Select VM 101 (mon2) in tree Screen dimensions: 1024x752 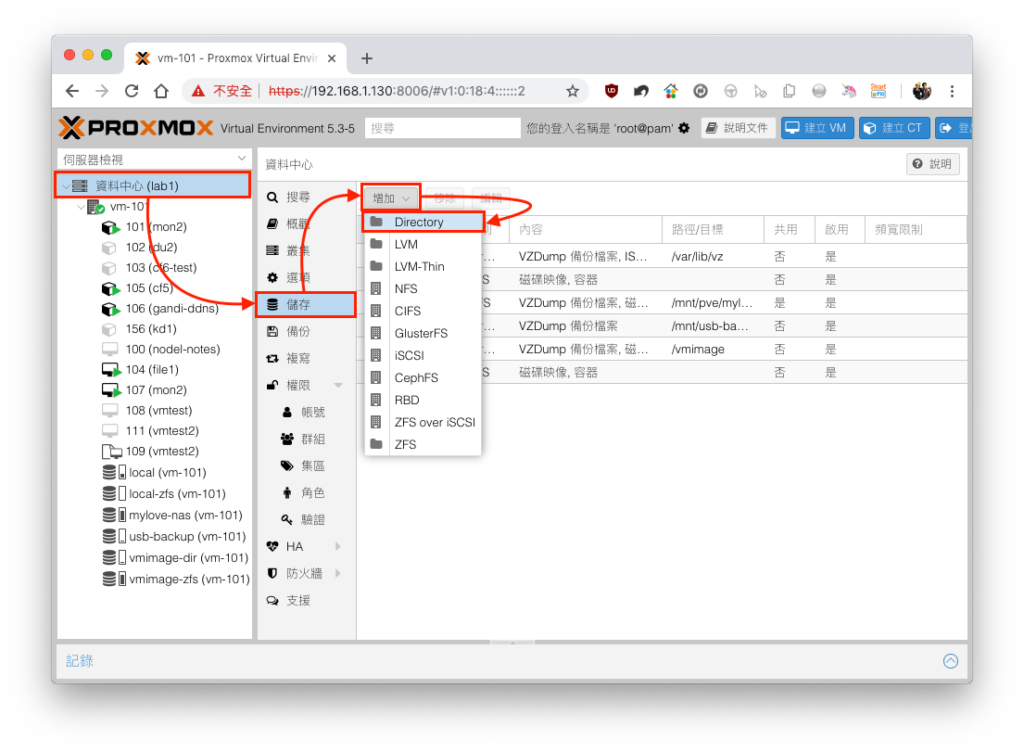coord(155,227)
